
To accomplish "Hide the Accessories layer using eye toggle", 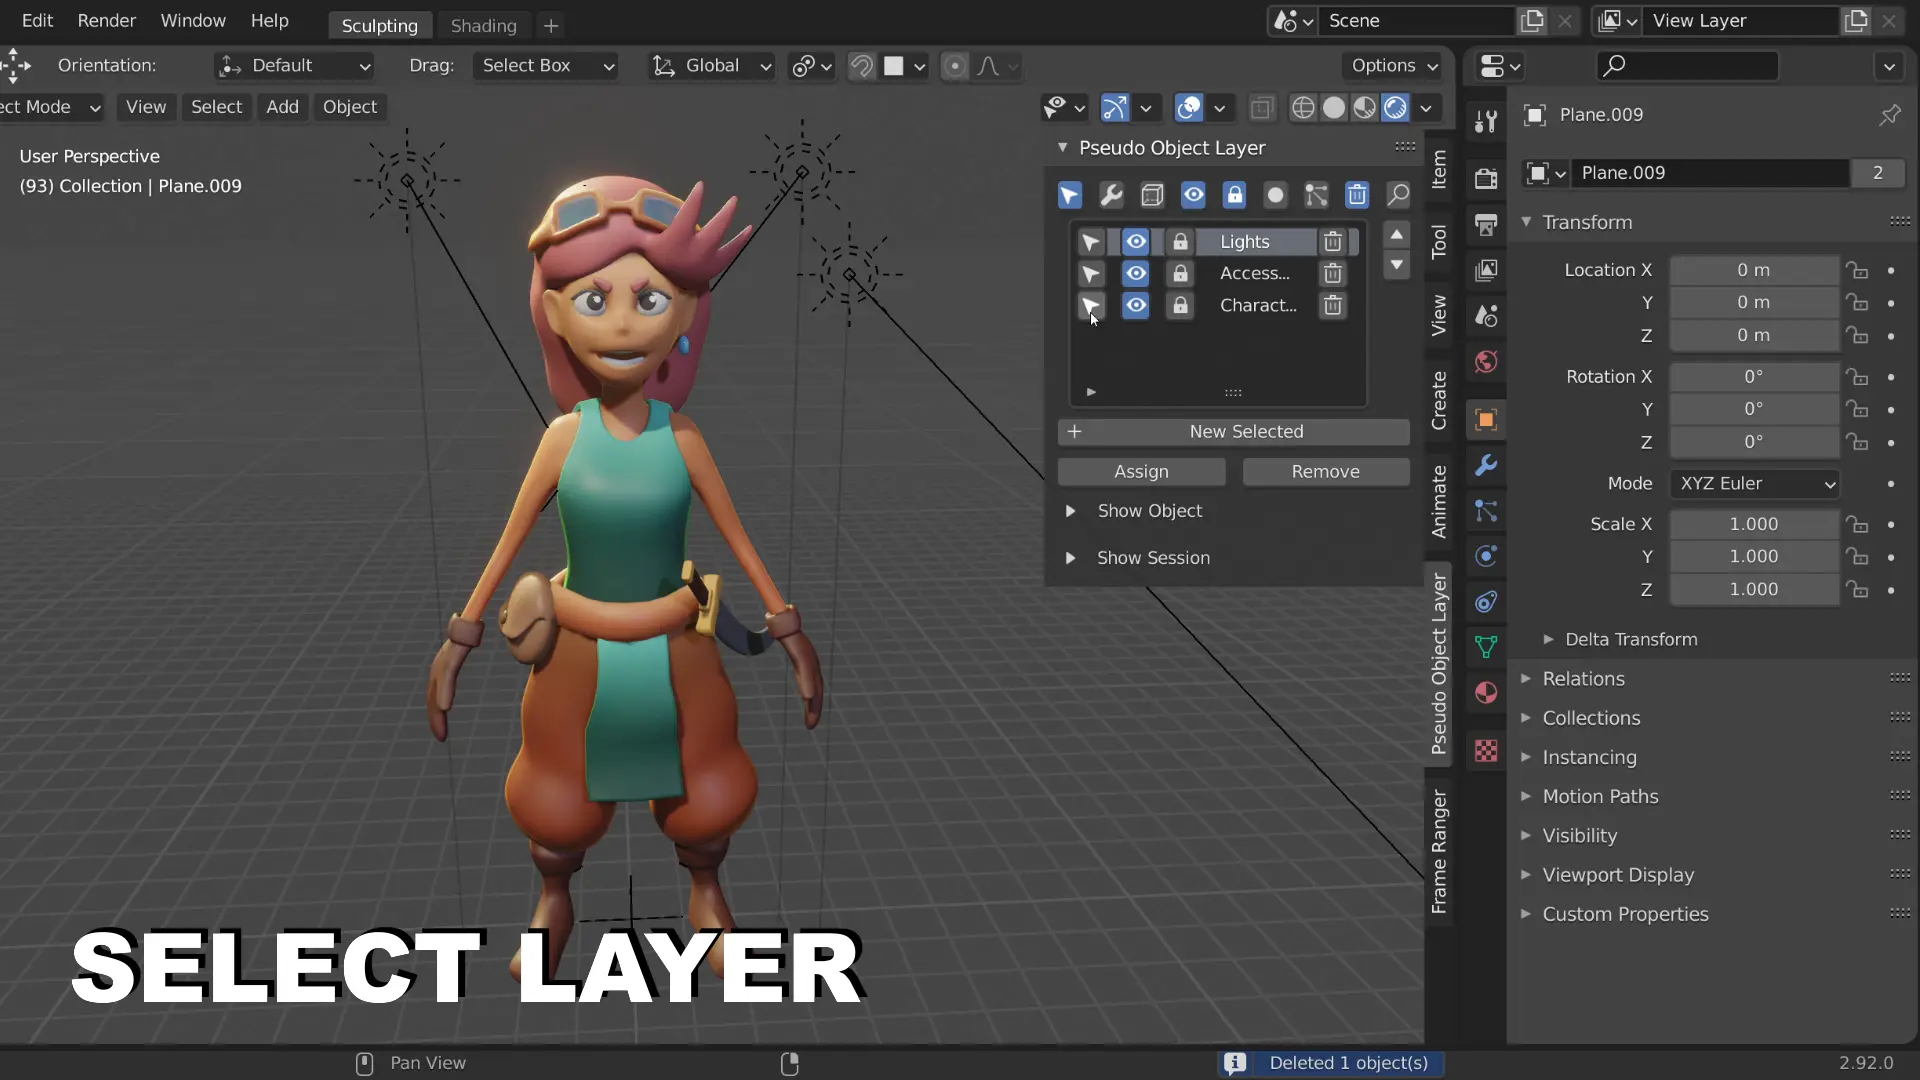I will [x=1136, y=273].
